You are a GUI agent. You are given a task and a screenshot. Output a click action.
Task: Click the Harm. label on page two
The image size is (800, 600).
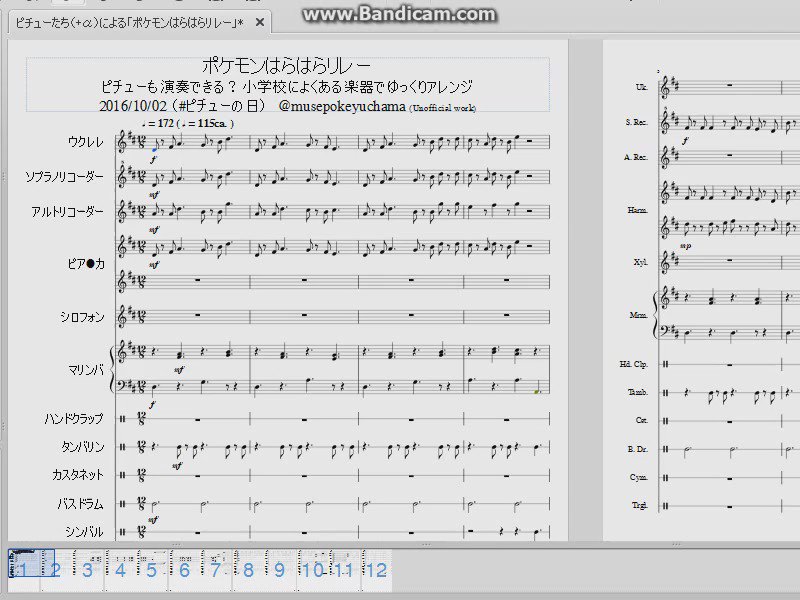[638, 210]
